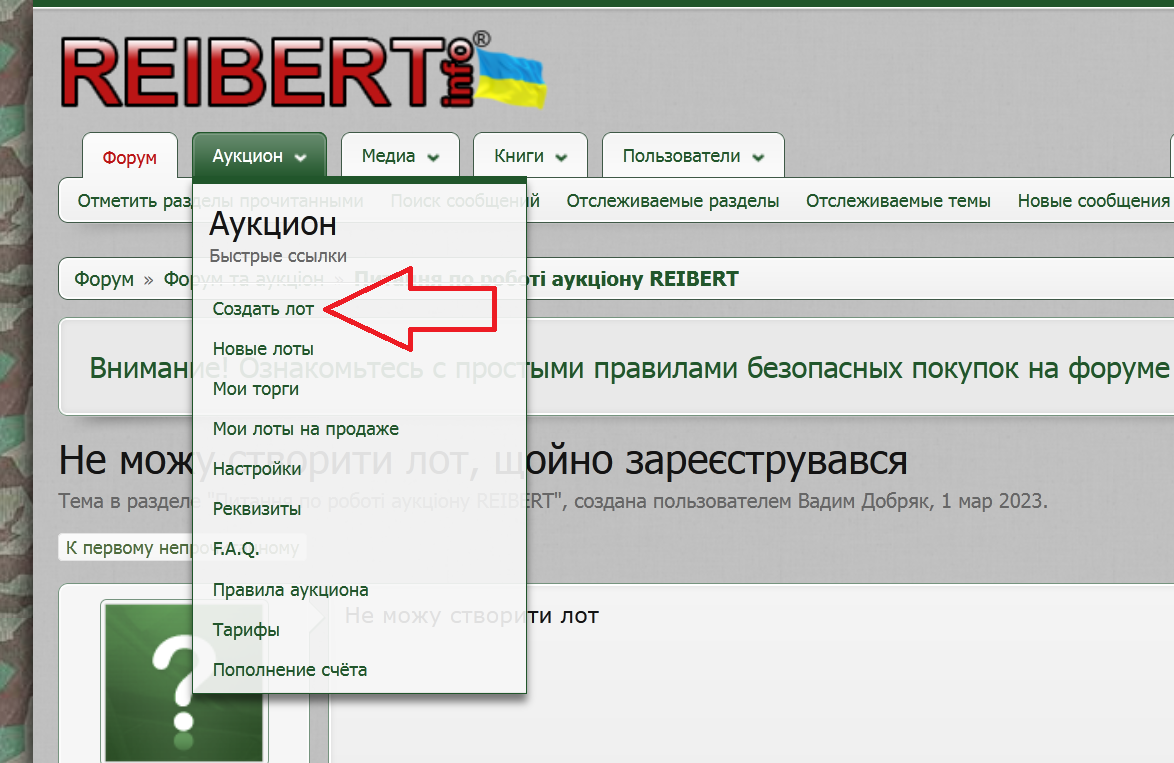Click the post text "Не можу створити лот"
The image size is (1174, 763).
click(x=472, y=615)
